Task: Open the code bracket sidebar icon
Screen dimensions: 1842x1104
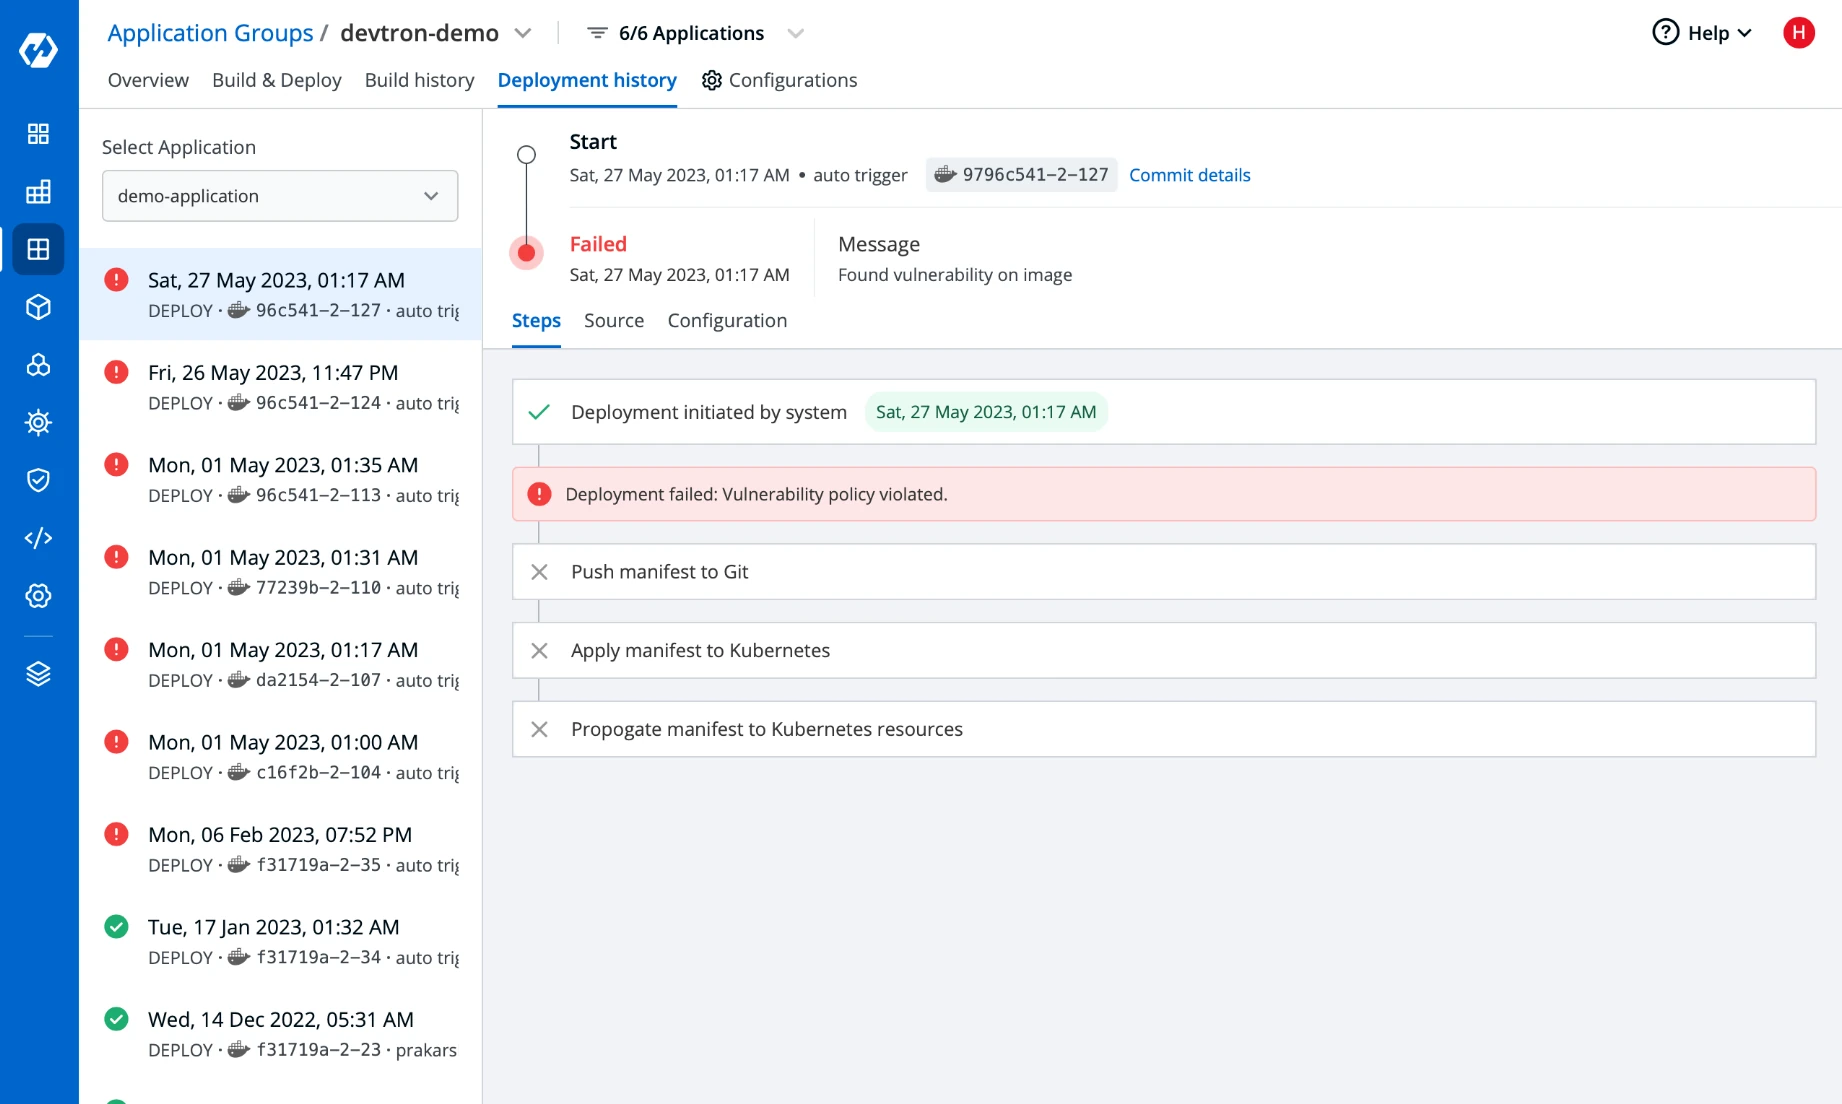Action: point(38,538)
